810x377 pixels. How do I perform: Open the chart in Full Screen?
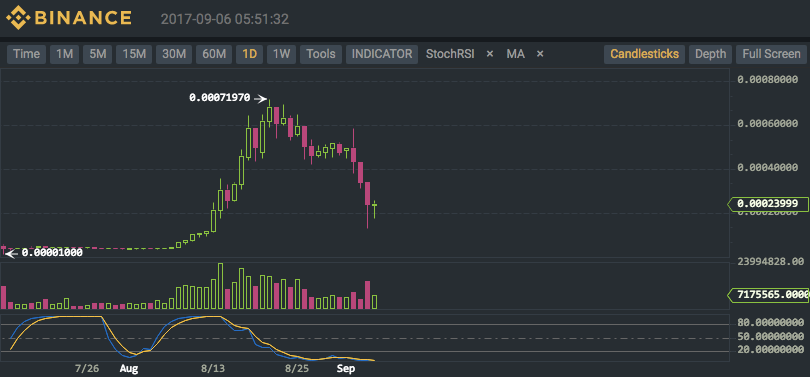771,54
